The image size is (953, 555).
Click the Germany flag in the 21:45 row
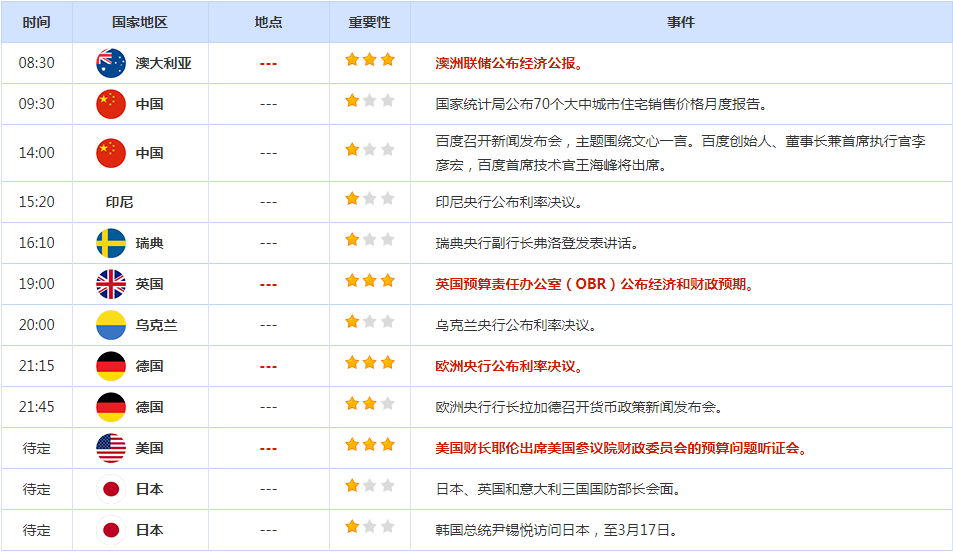coord(111,407)
